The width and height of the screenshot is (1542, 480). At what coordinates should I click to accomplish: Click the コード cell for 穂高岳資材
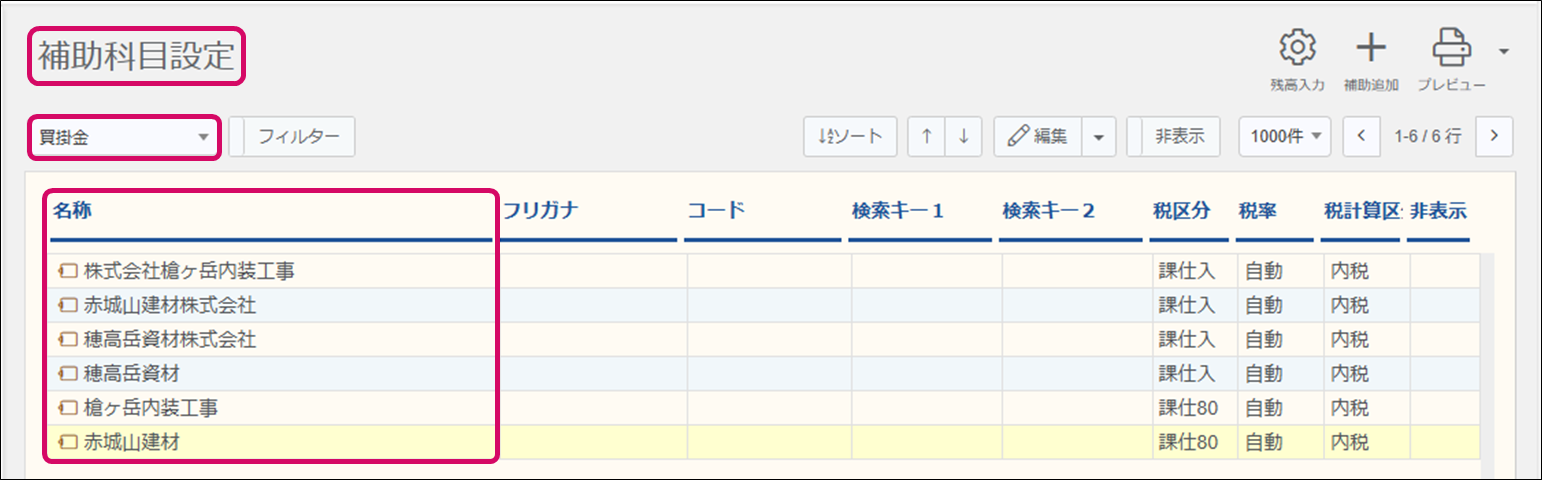click(767, 373)
